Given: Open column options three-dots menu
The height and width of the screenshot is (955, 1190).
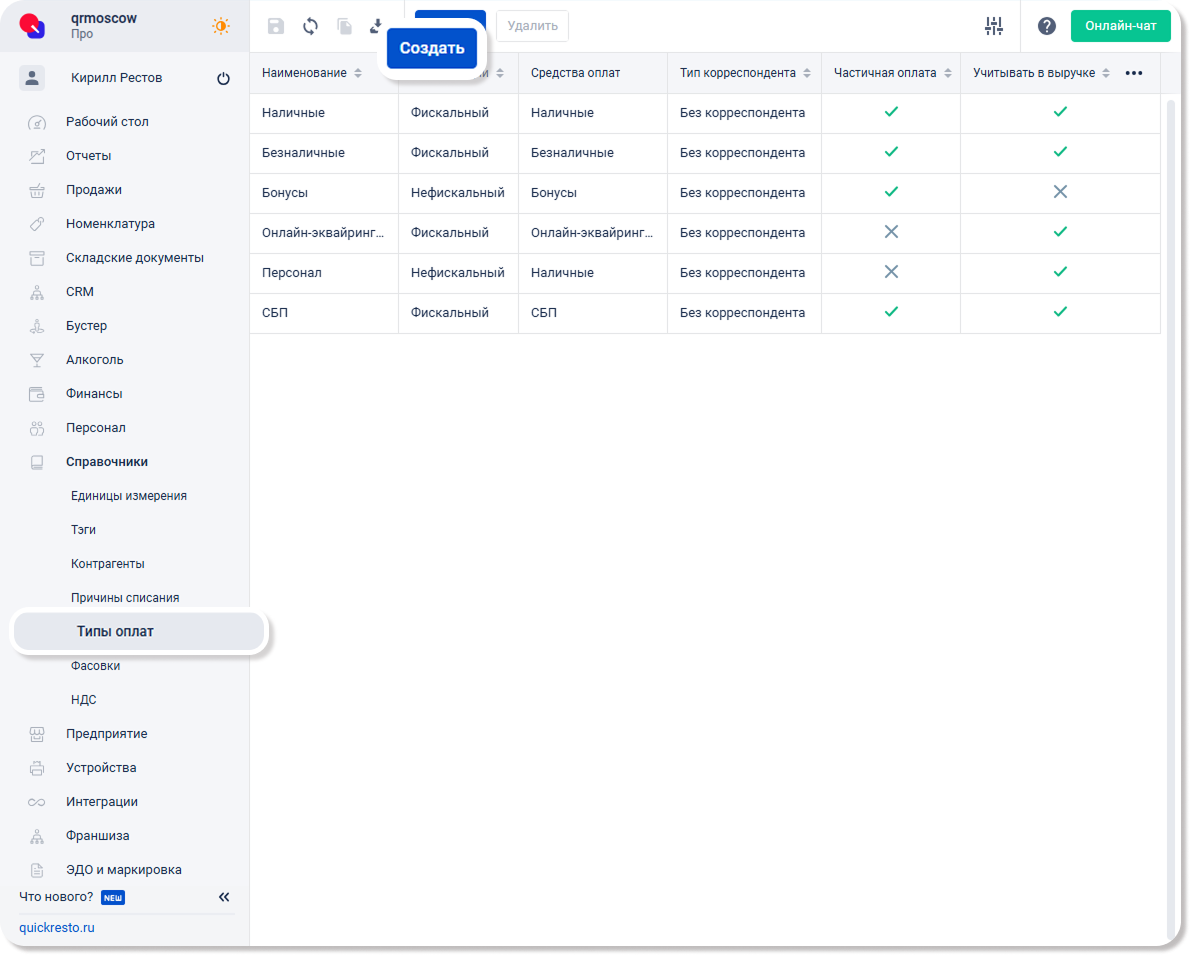Looking at the screenshot, I should pos(1134,73).
